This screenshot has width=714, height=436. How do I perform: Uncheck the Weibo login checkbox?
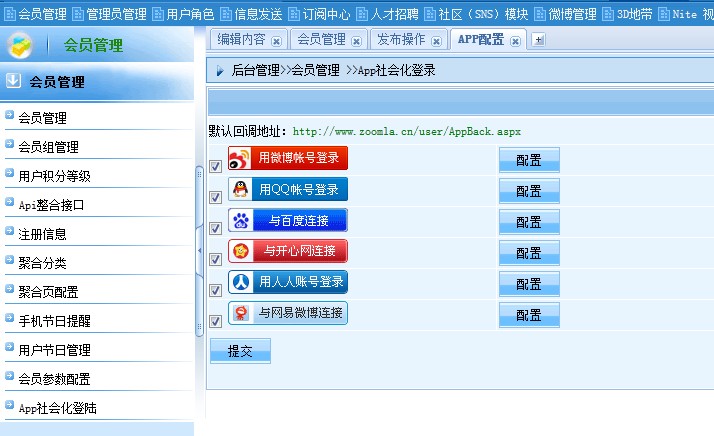pos(215,167)
